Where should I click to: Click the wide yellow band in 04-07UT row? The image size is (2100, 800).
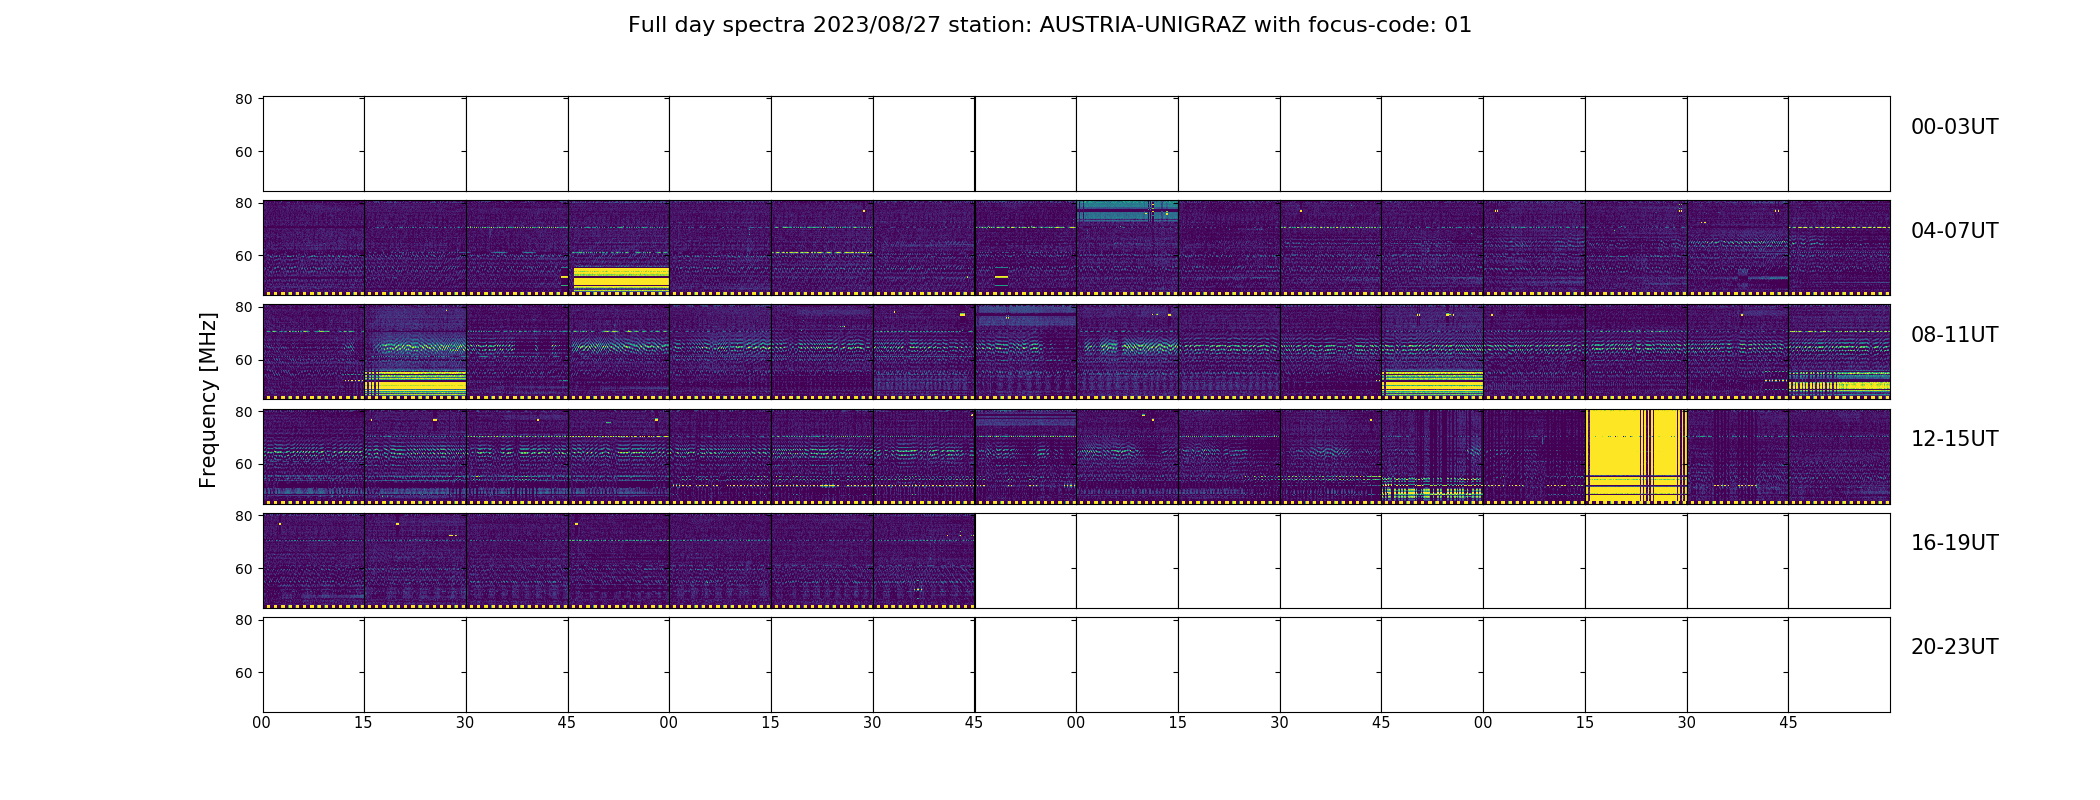[x=621, y=279]
